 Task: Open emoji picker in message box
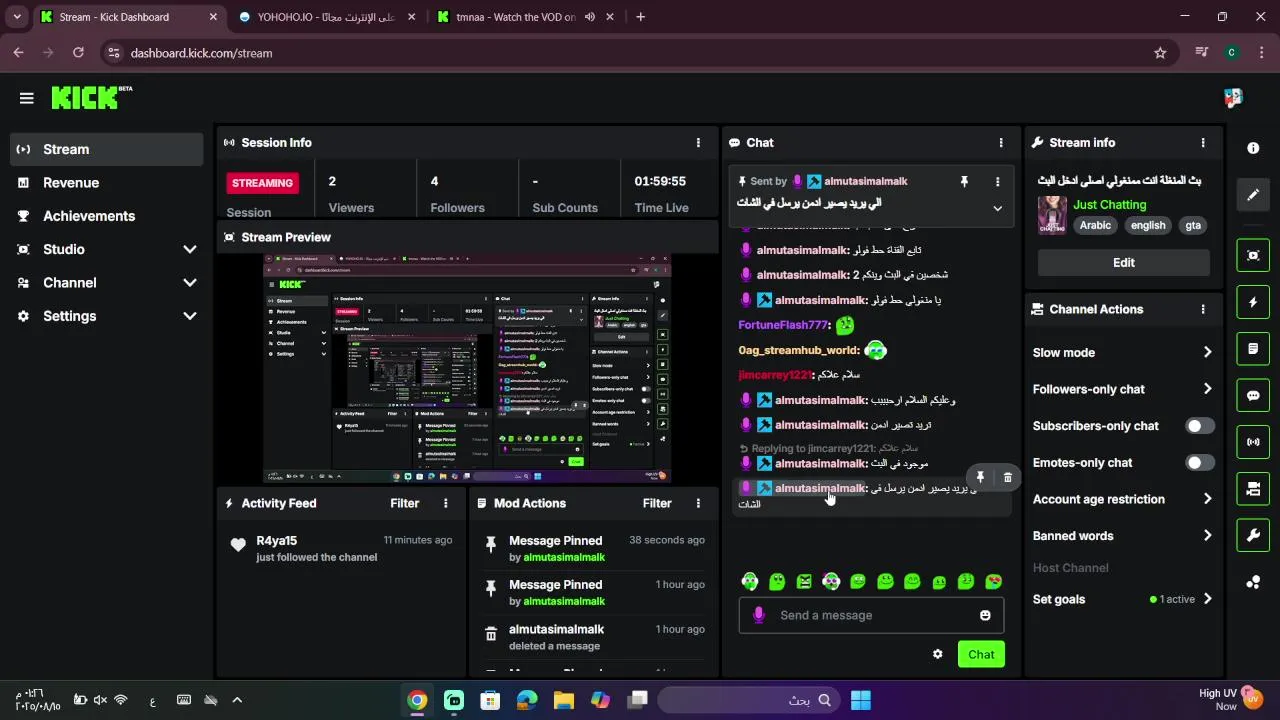pos(985,616)
